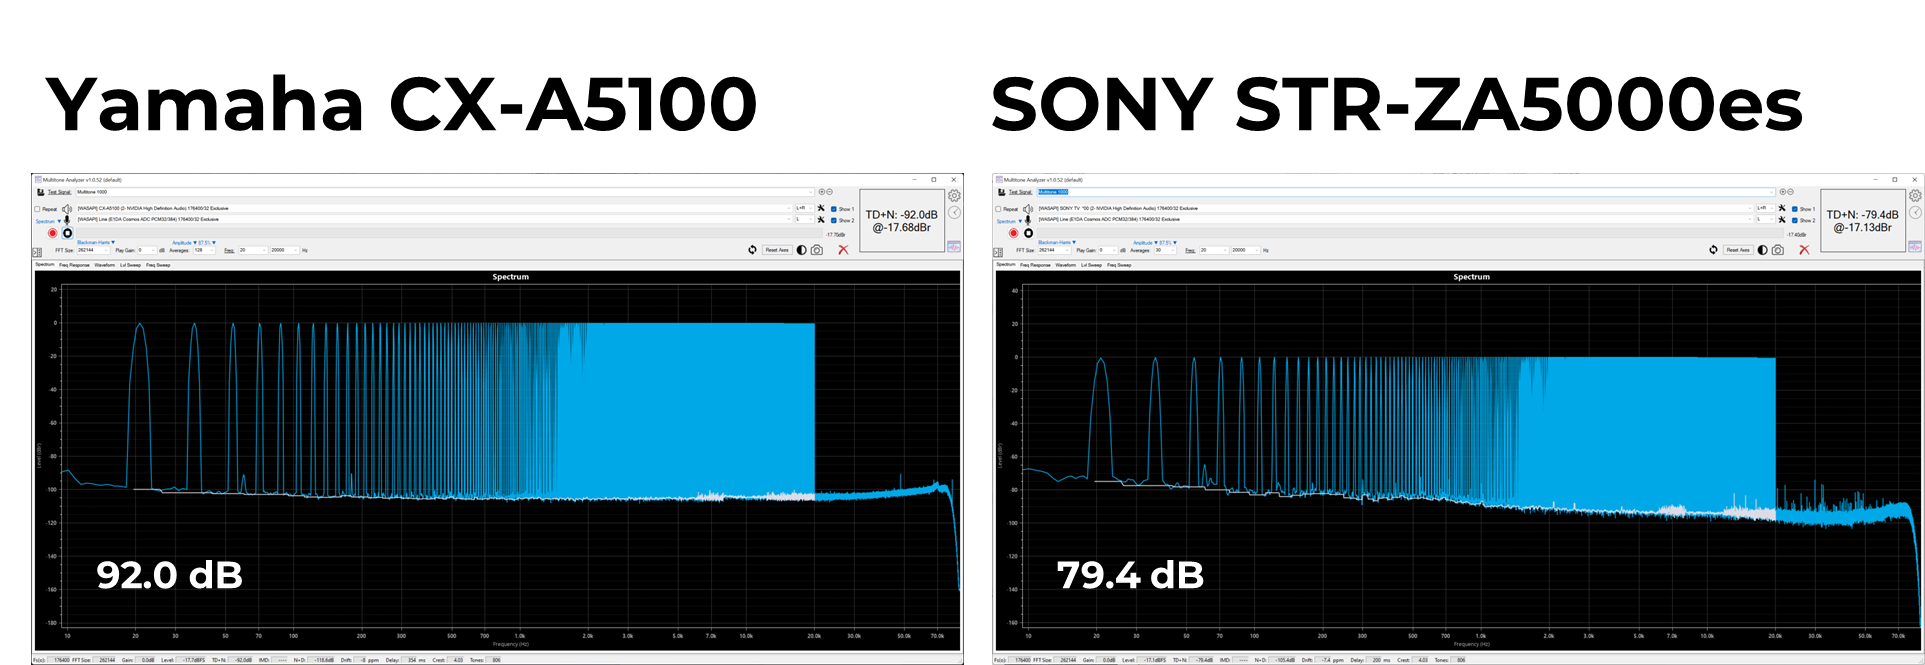Click the refresh arrows icon in SONY window
This screenshot has width=1925, height=665.
pos(1713,250)
